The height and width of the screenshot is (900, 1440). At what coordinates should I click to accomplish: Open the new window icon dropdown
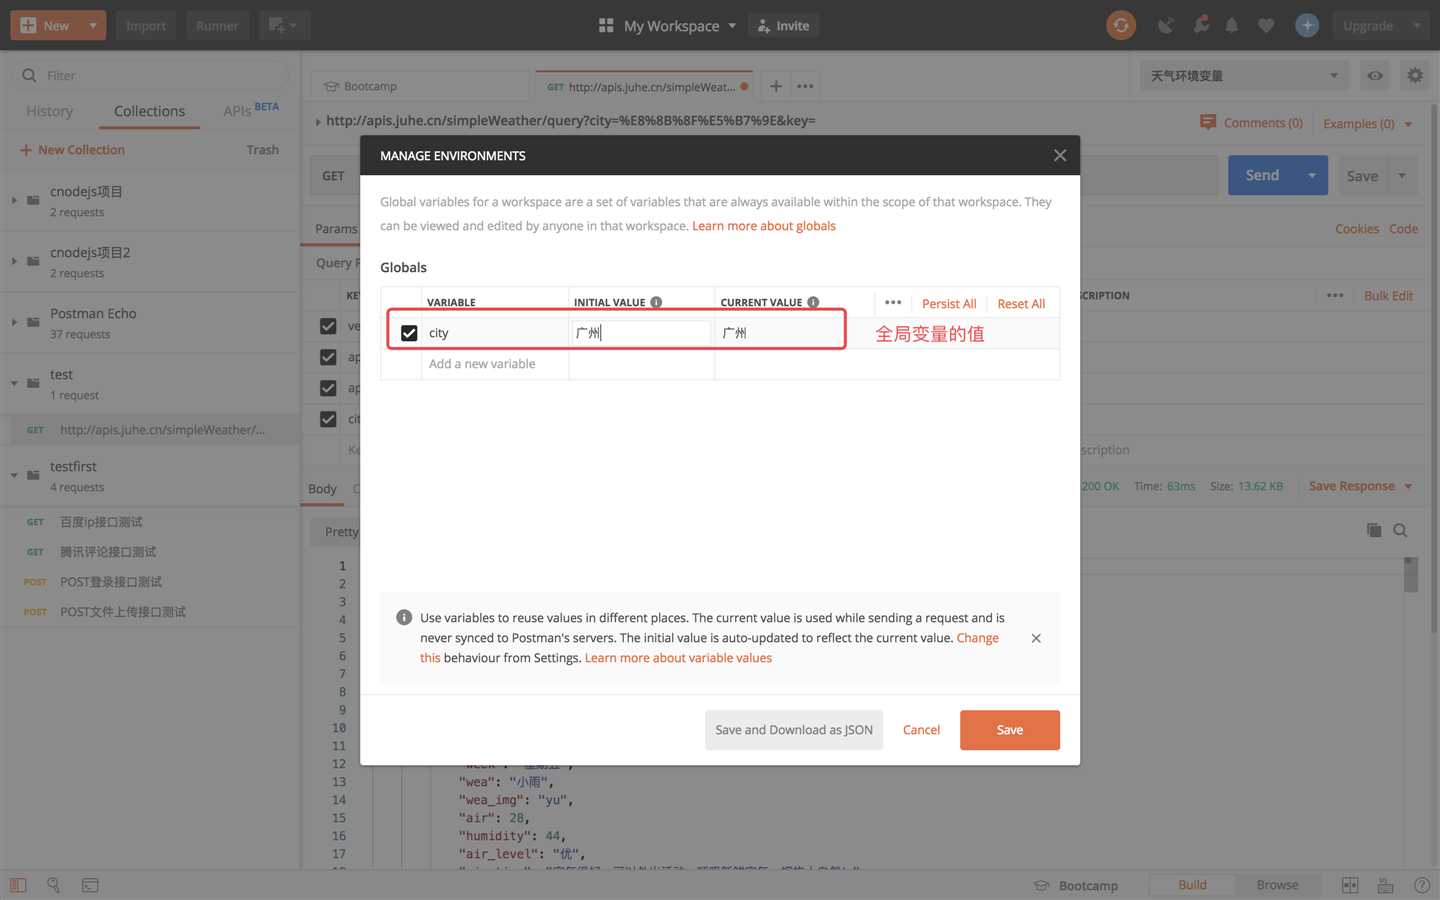coord(284,25)
